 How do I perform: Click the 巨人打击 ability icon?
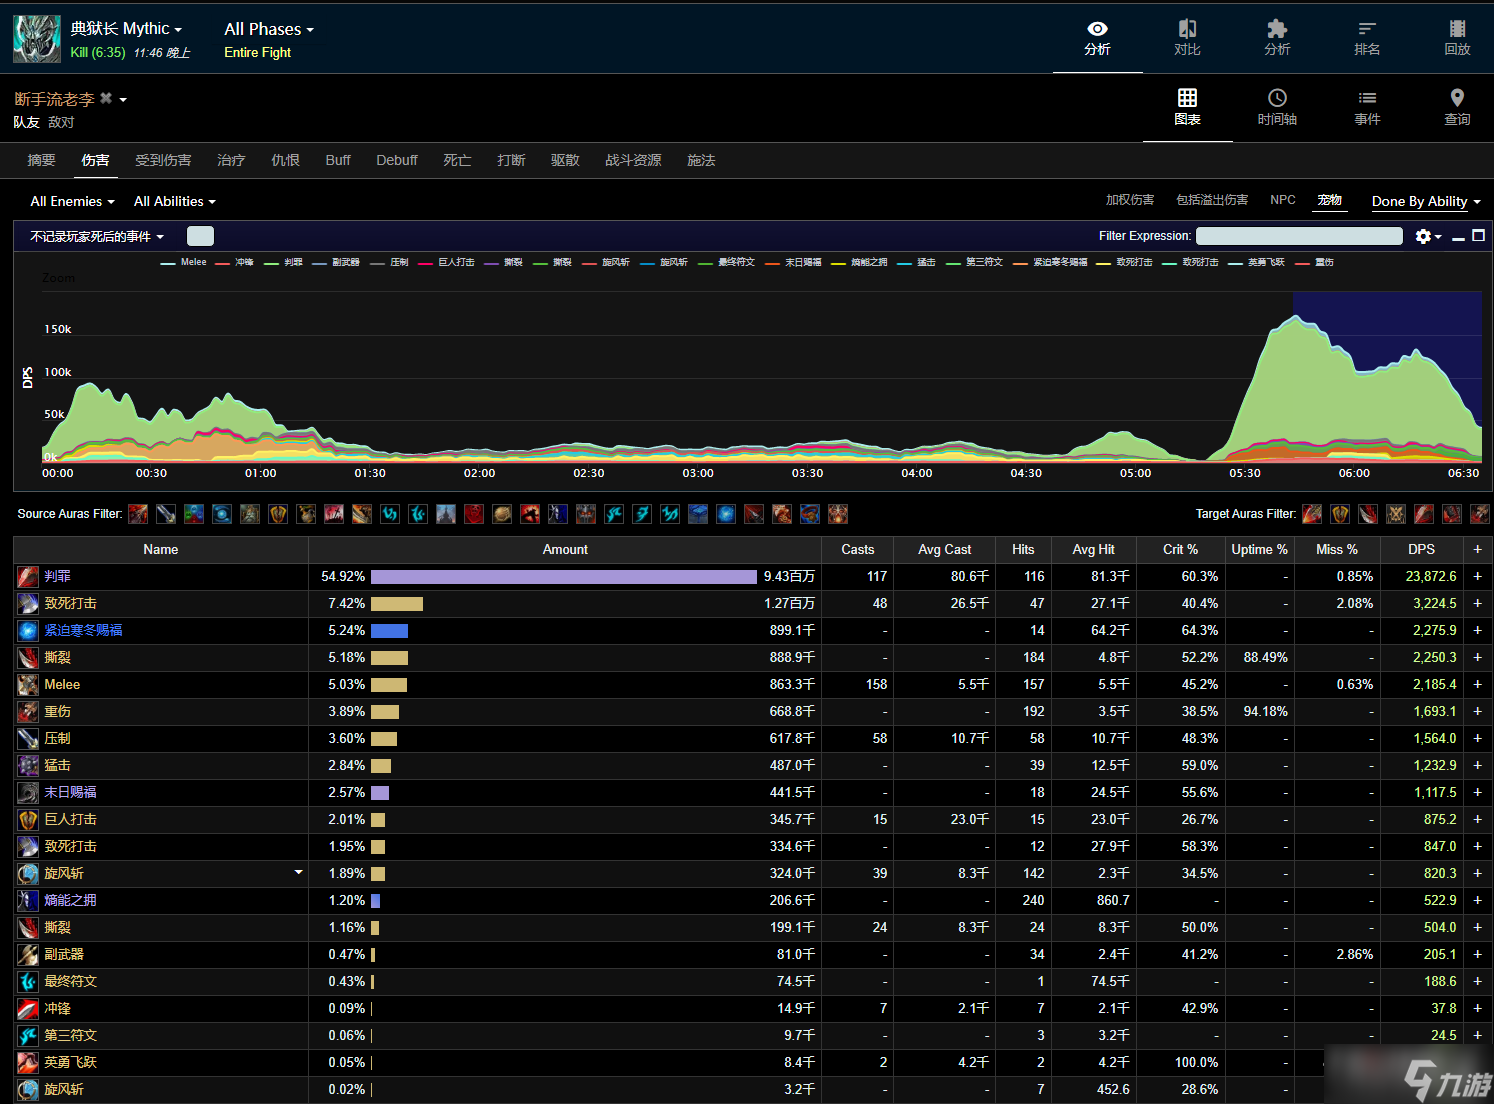[28, 820]
